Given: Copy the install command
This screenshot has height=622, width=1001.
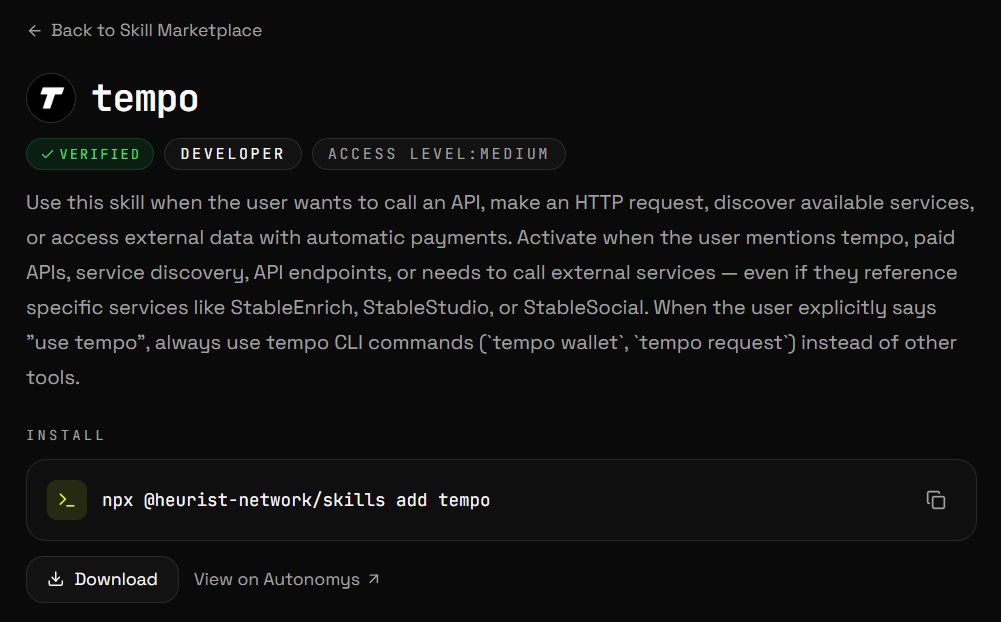Looking at the screenshot, I should point(936,500).
